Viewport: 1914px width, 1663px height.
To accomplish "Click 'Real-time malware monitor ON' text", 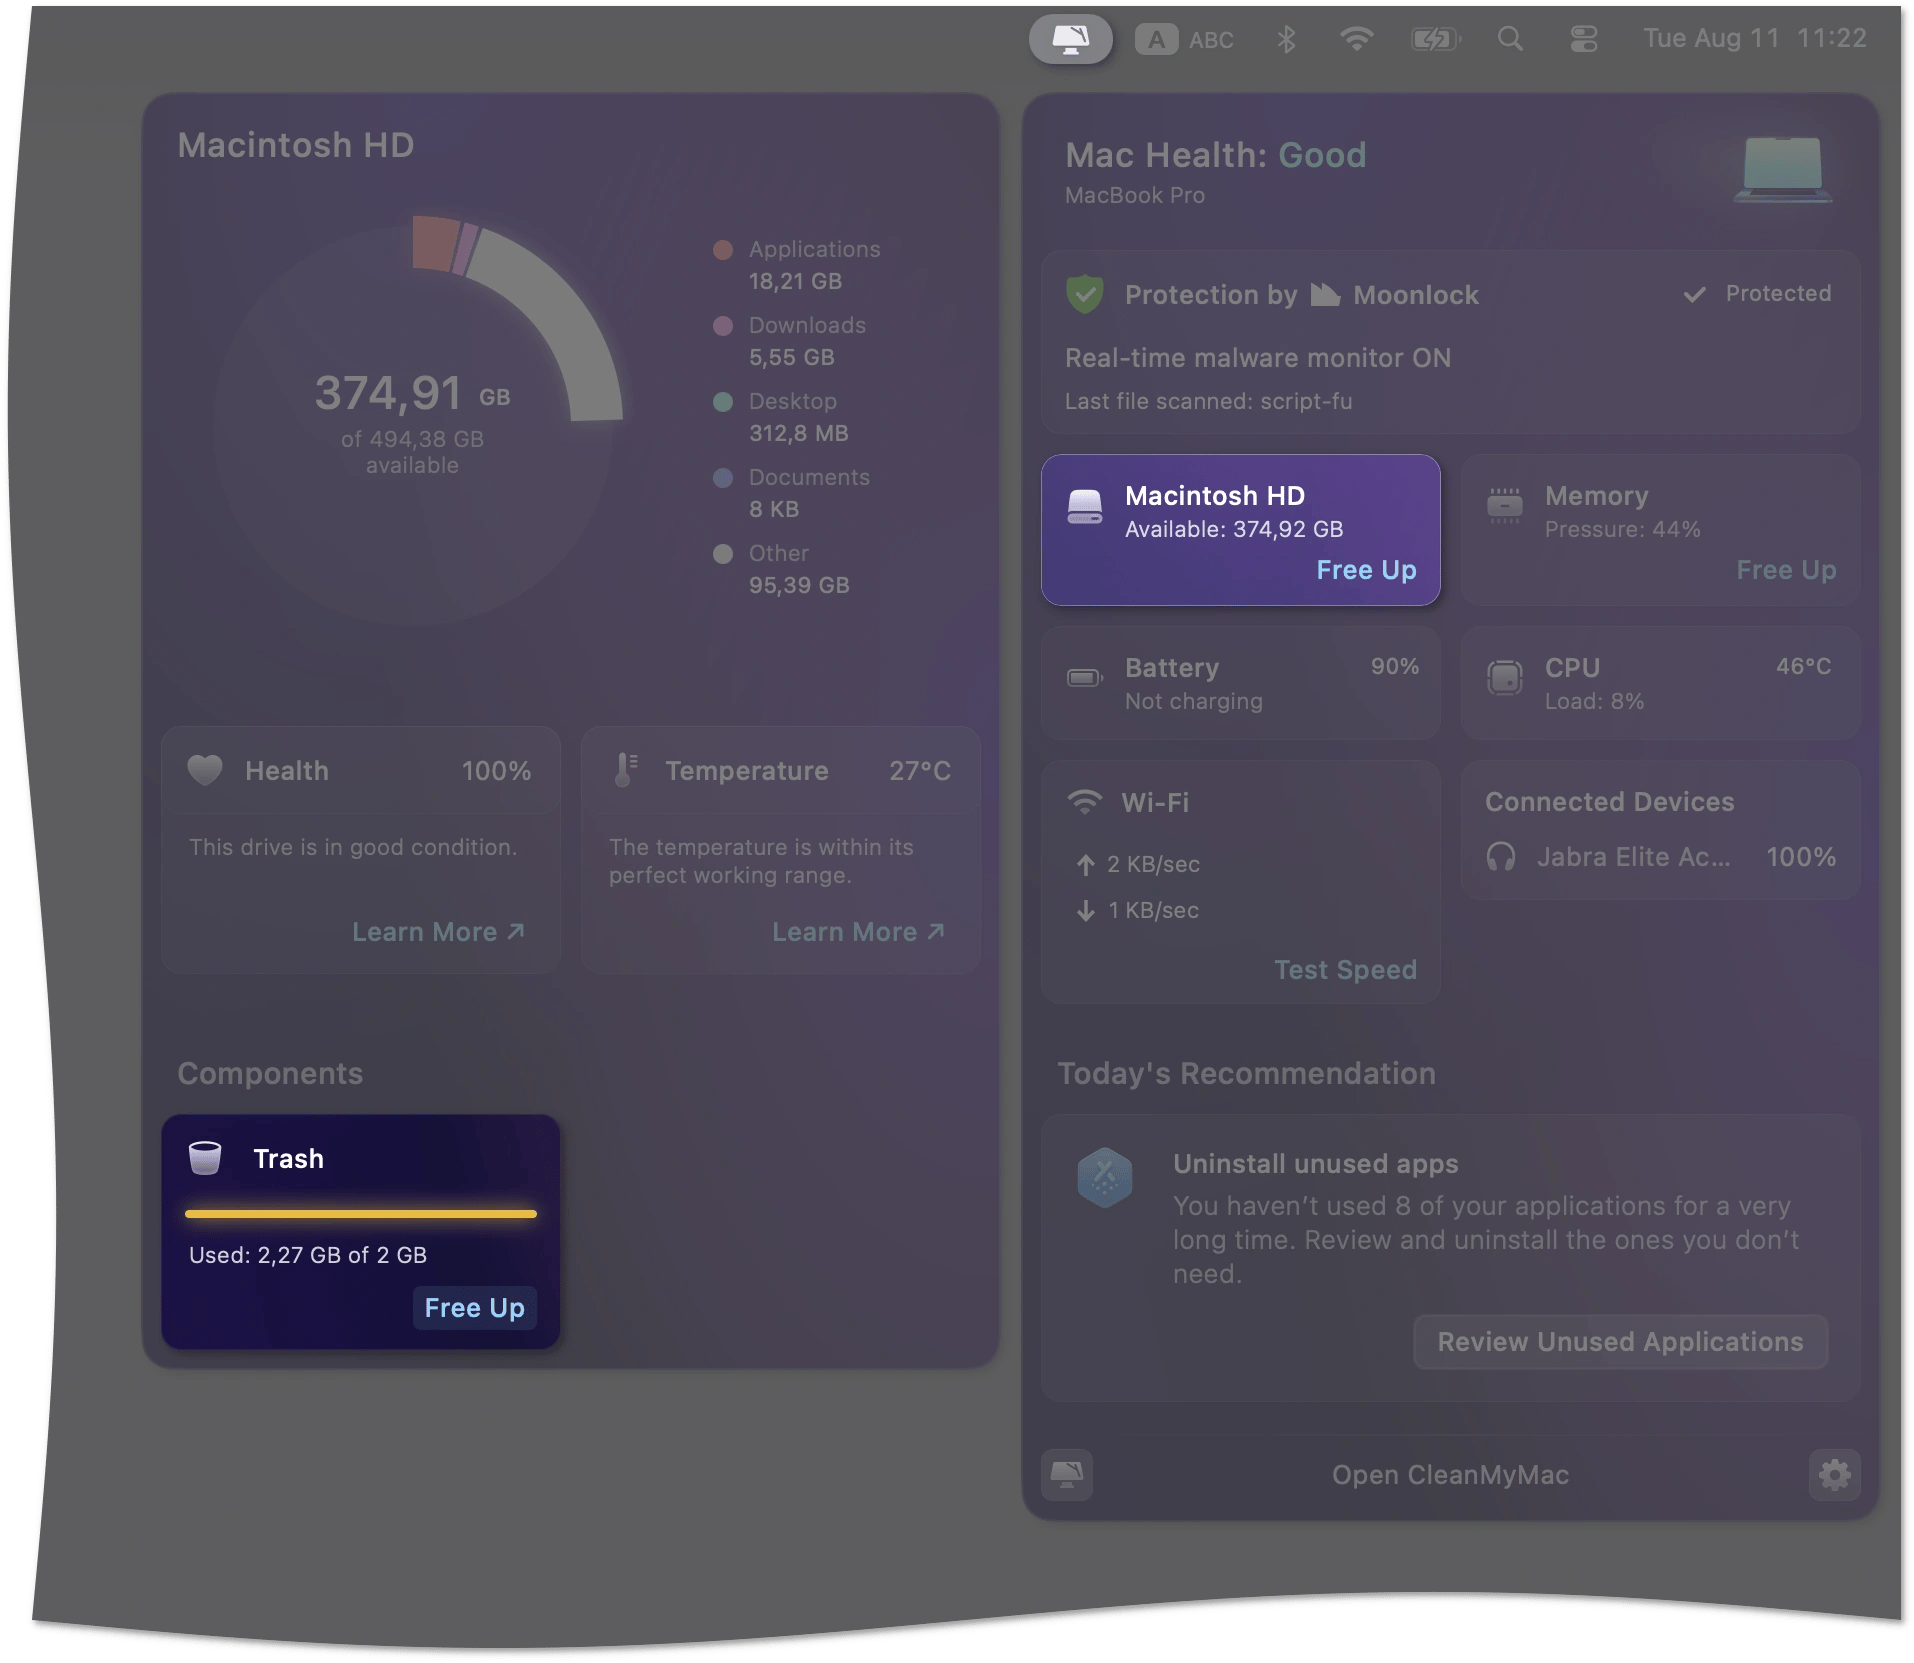I will pos(1258,358).
